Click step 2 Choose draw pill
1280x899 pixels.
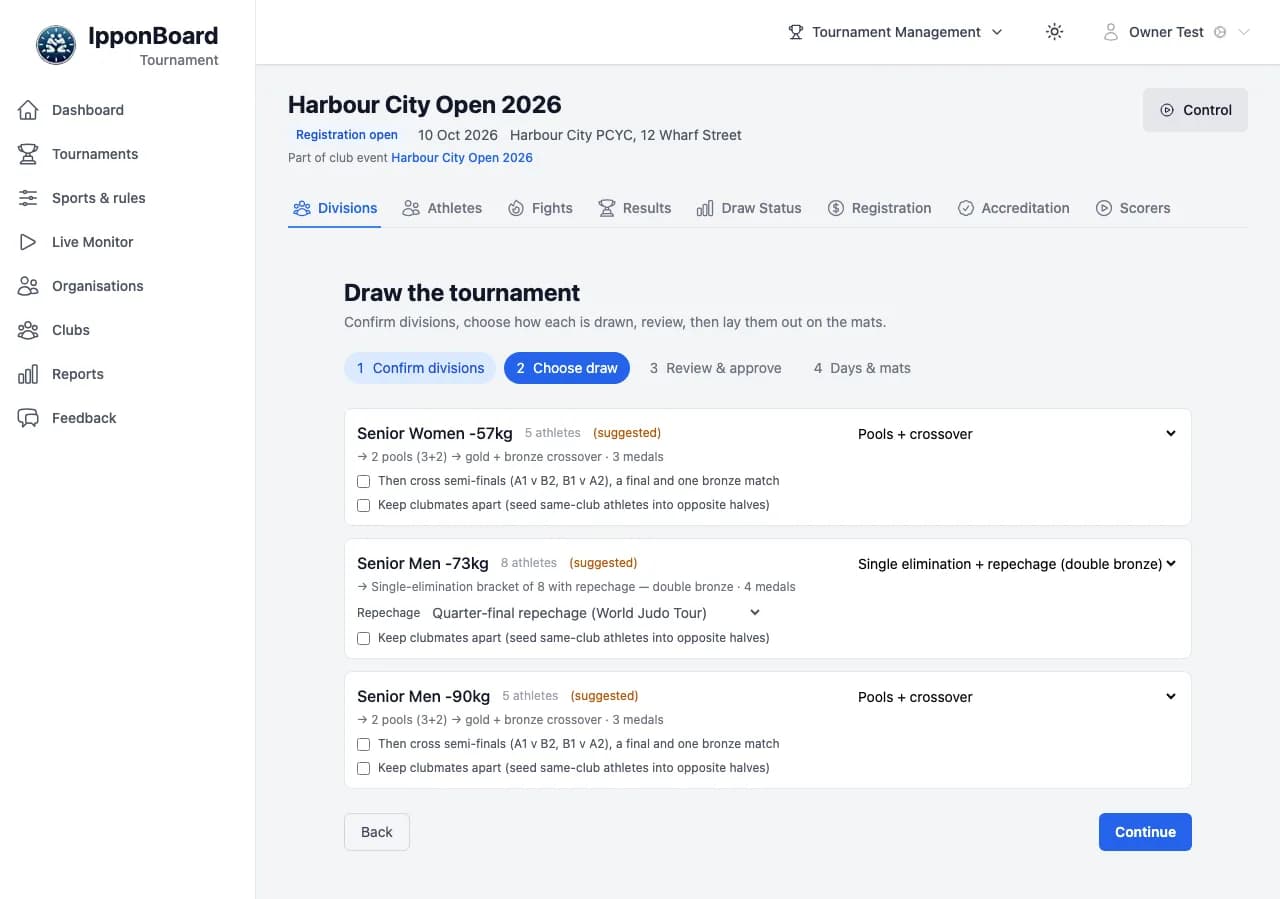click(x=567, y=368)
